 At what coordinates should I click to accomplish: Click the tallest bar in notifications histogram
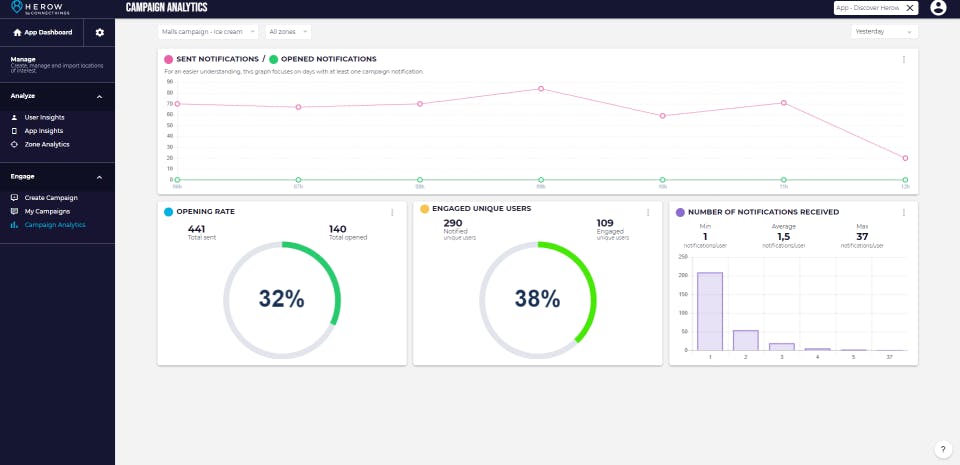pyautogui.click(x=710, y=311)
